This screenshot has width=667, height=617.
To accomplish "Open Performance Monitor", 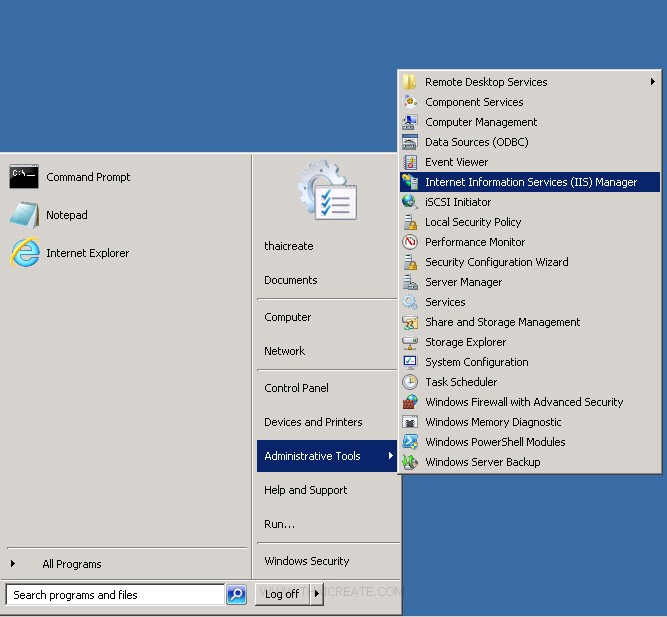I will [530, 242].
